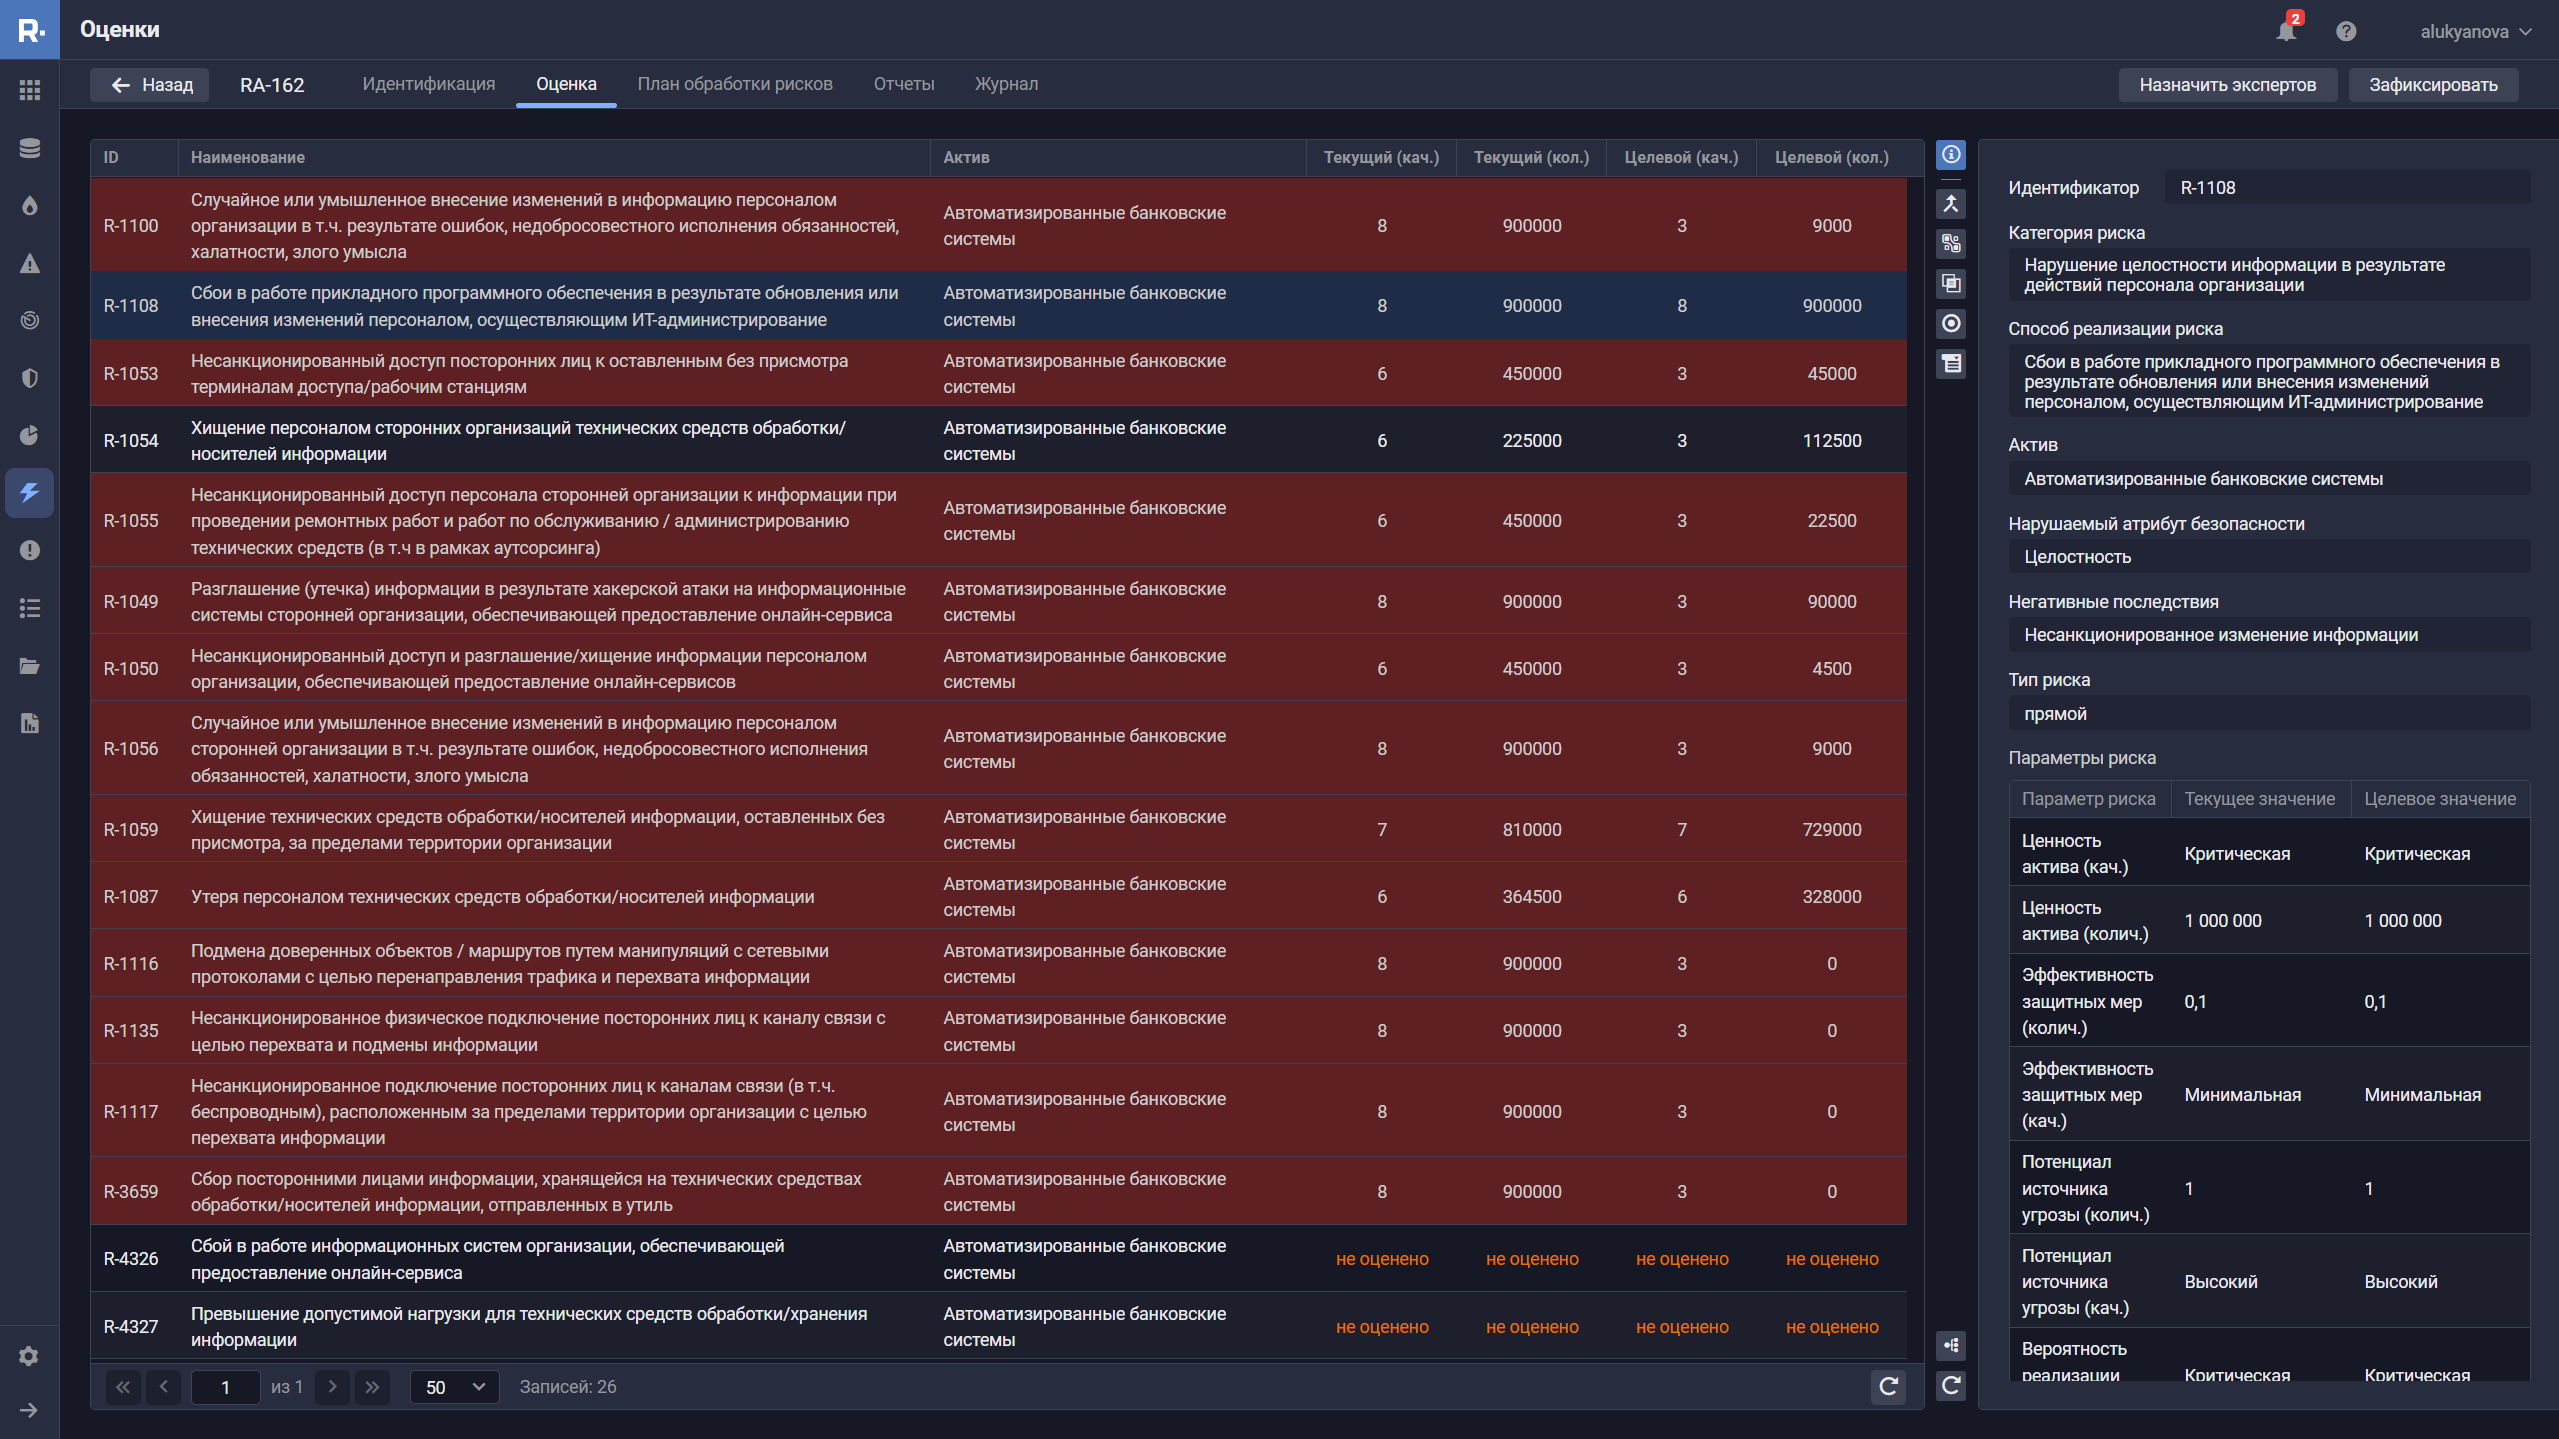The image size is (2559, 1439).
Task: Open the Идентификация tab
Action: point(428,84)
